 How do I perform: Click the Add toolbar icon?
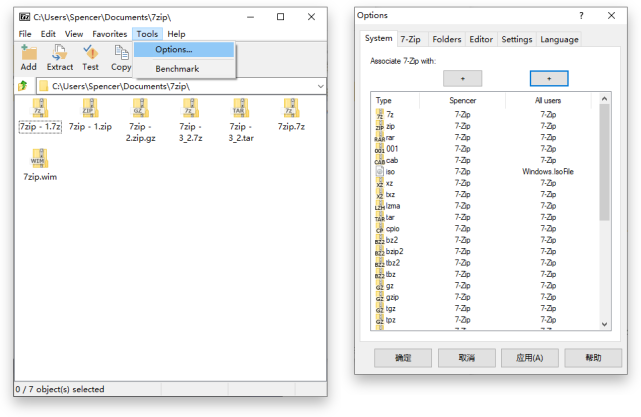click(29, 52)
